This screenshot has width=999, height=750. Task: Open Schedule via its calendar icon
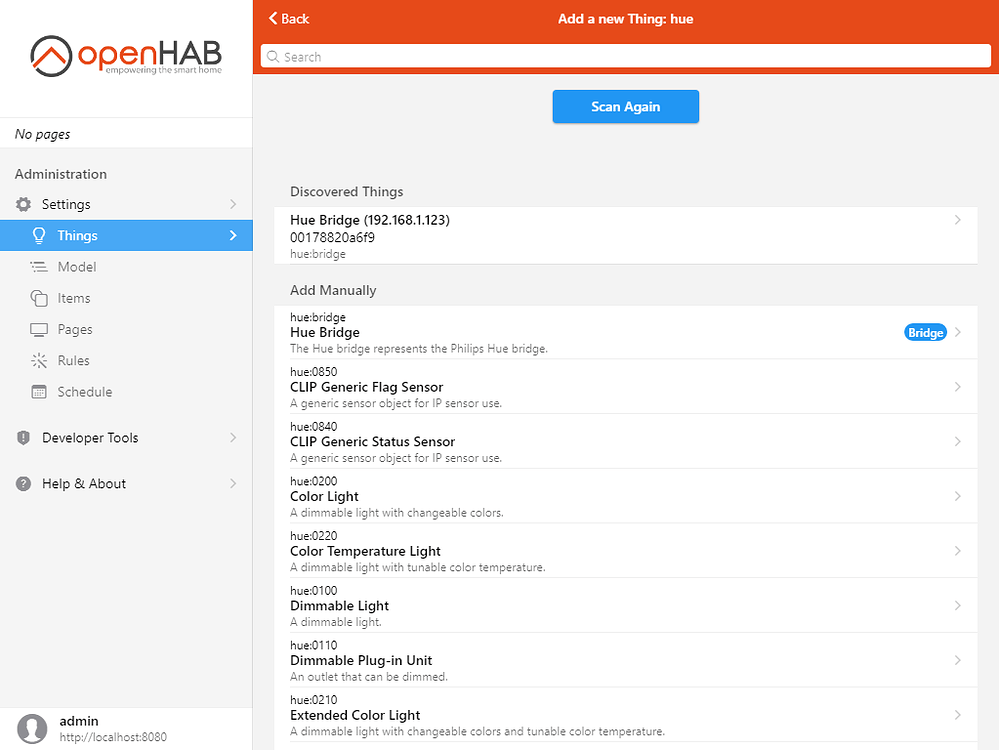pyautogui.click(x=38, y=391)
